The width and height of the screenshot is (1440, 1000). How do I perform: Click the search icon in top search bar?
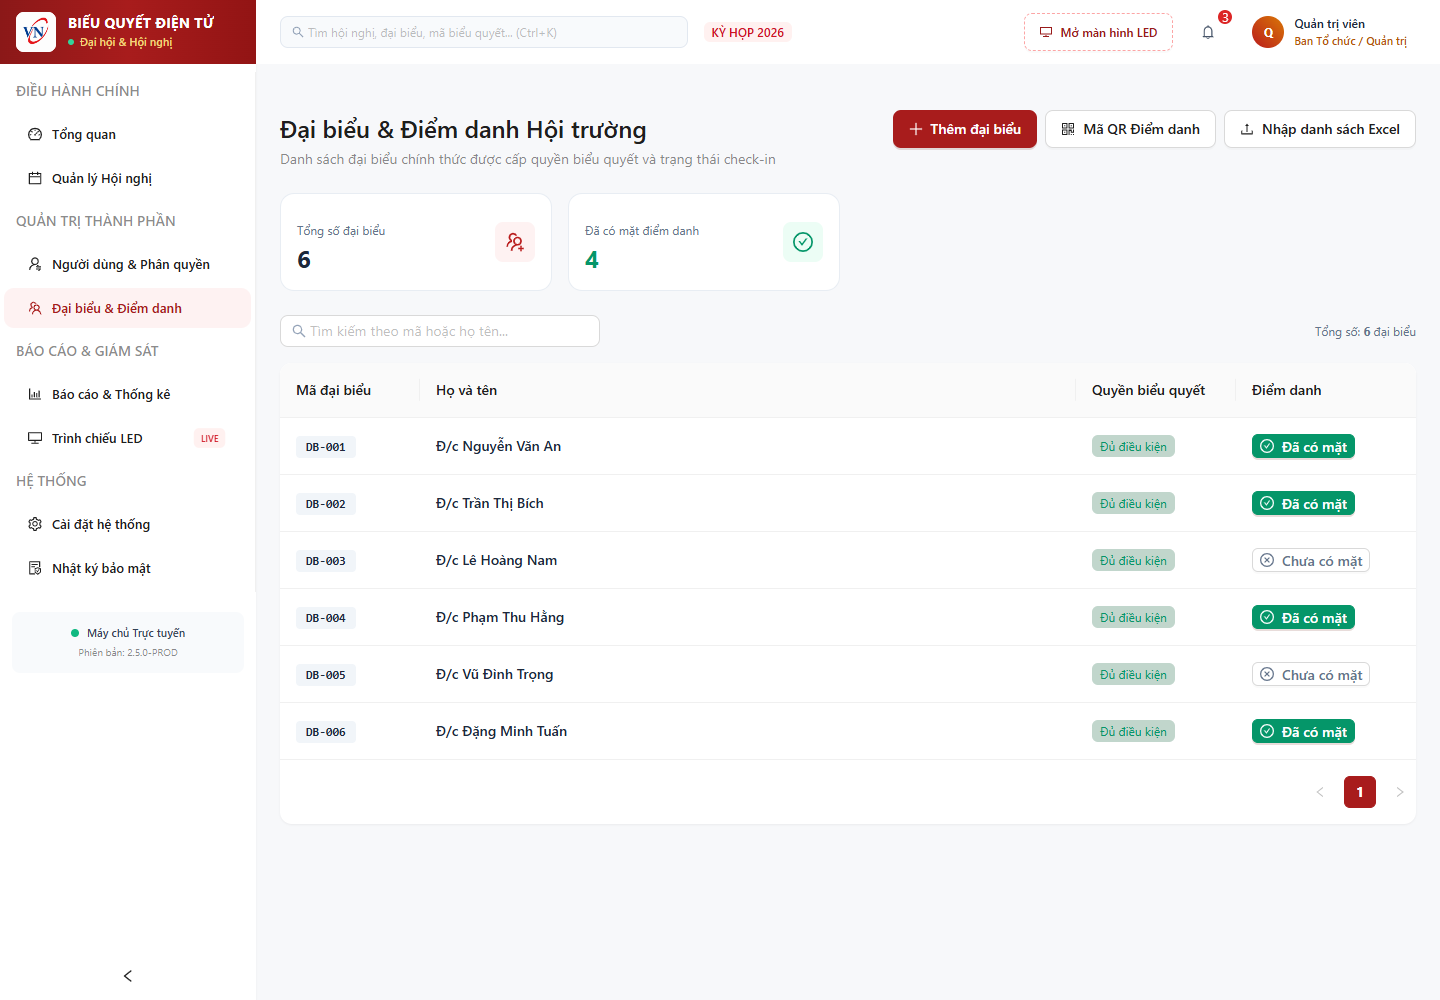[298, 32]
